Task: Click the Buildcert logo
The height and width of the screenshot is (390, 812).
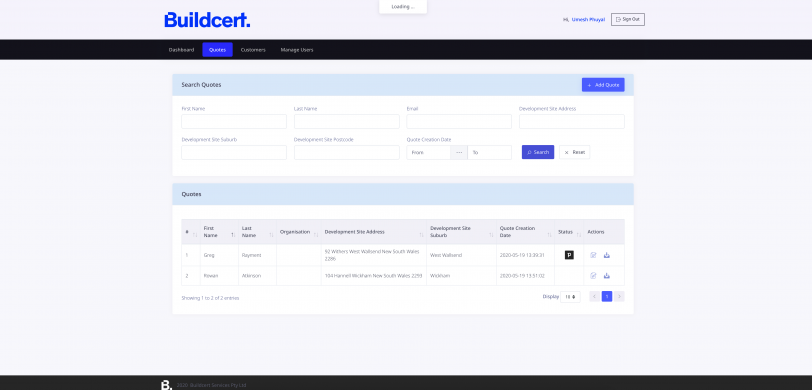Action: click(207, 20)
